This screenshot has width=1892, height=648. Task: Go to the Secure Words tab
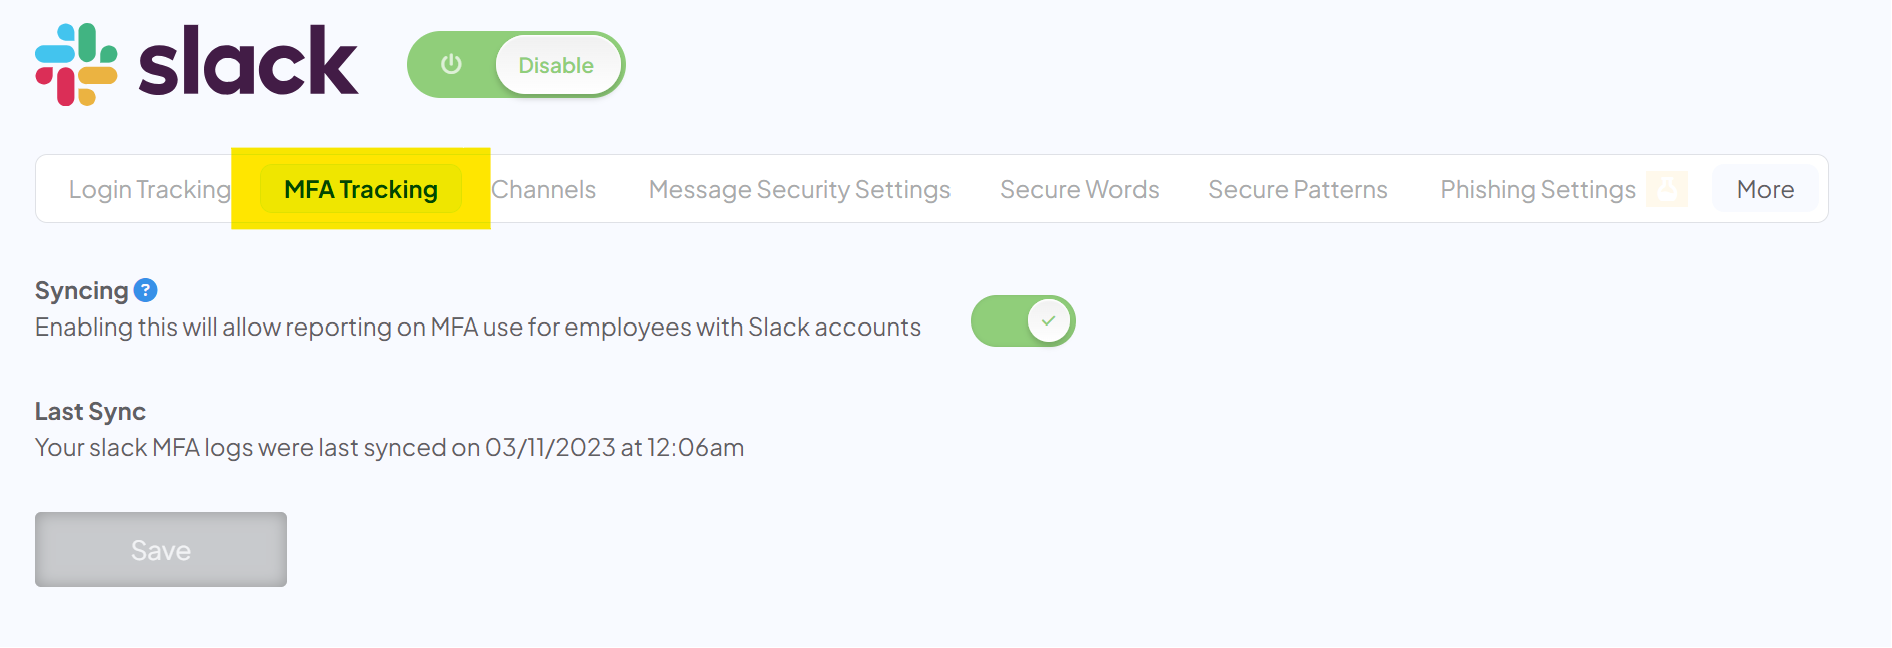point(1079,189)
